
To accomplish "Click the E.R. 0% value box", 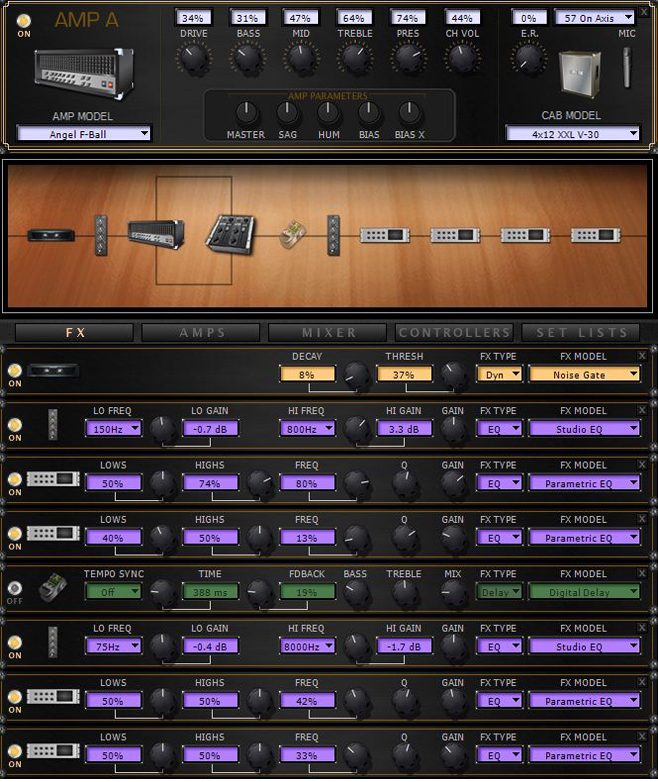I will [528, 18].
